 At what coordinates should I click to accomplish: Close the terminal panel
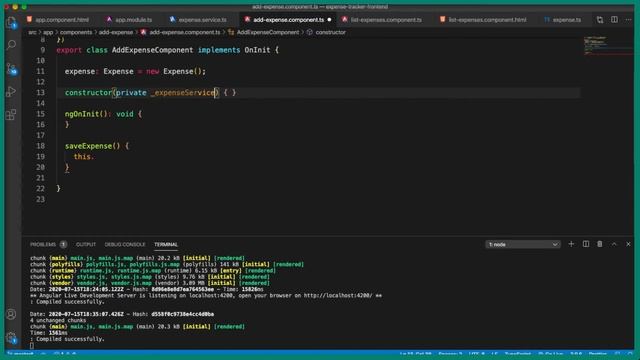628,244
